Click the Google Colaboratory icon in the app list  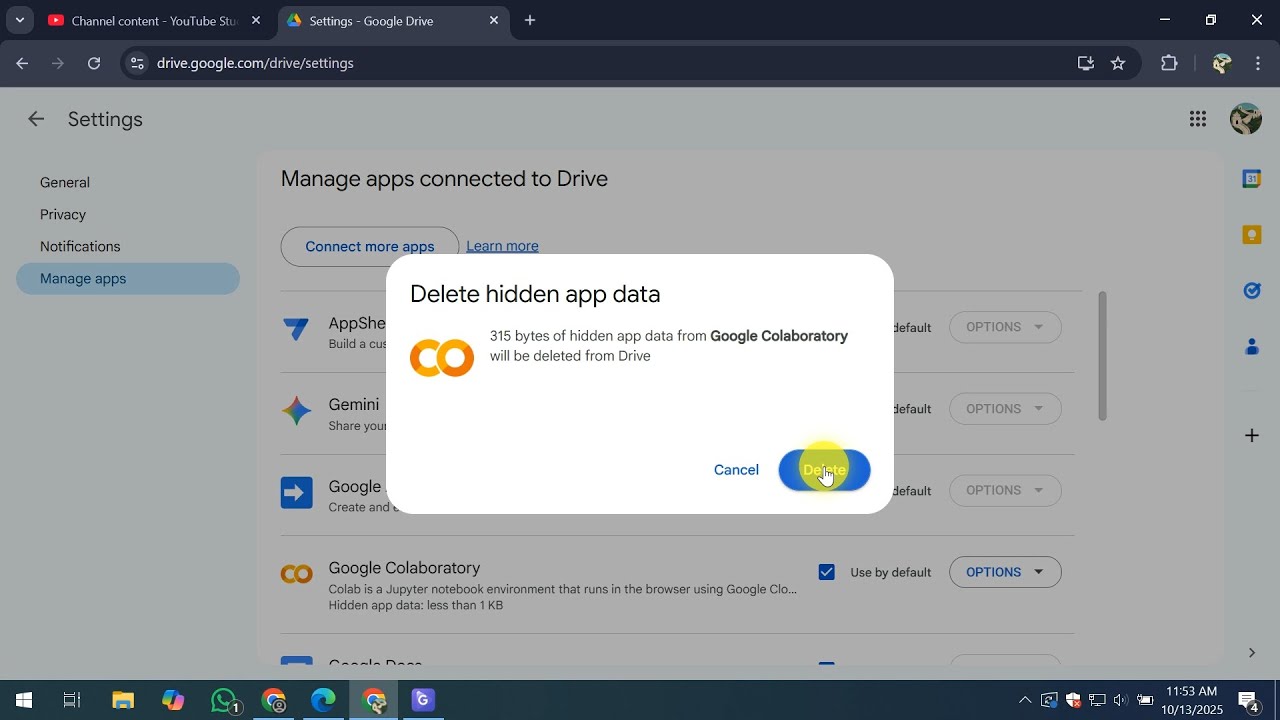(x=296, y=574)
